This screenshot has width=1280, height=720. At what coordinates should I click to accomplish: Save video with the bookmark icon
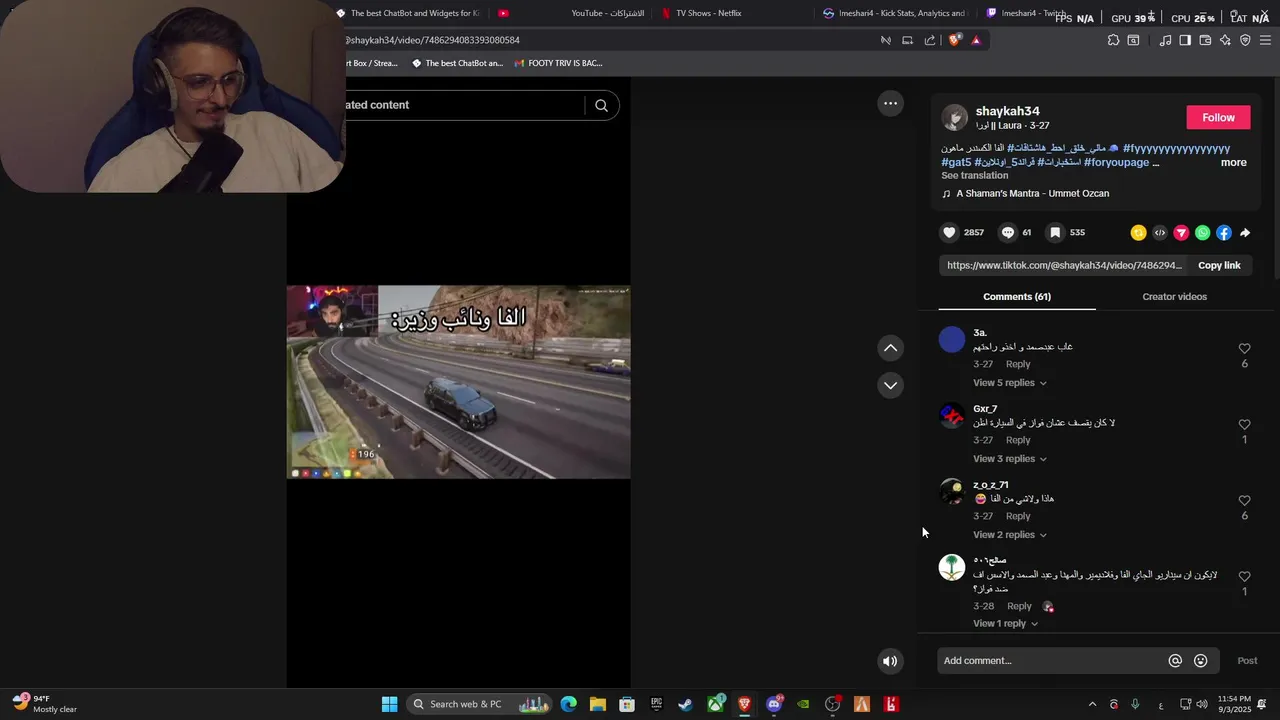[1055, 232]
